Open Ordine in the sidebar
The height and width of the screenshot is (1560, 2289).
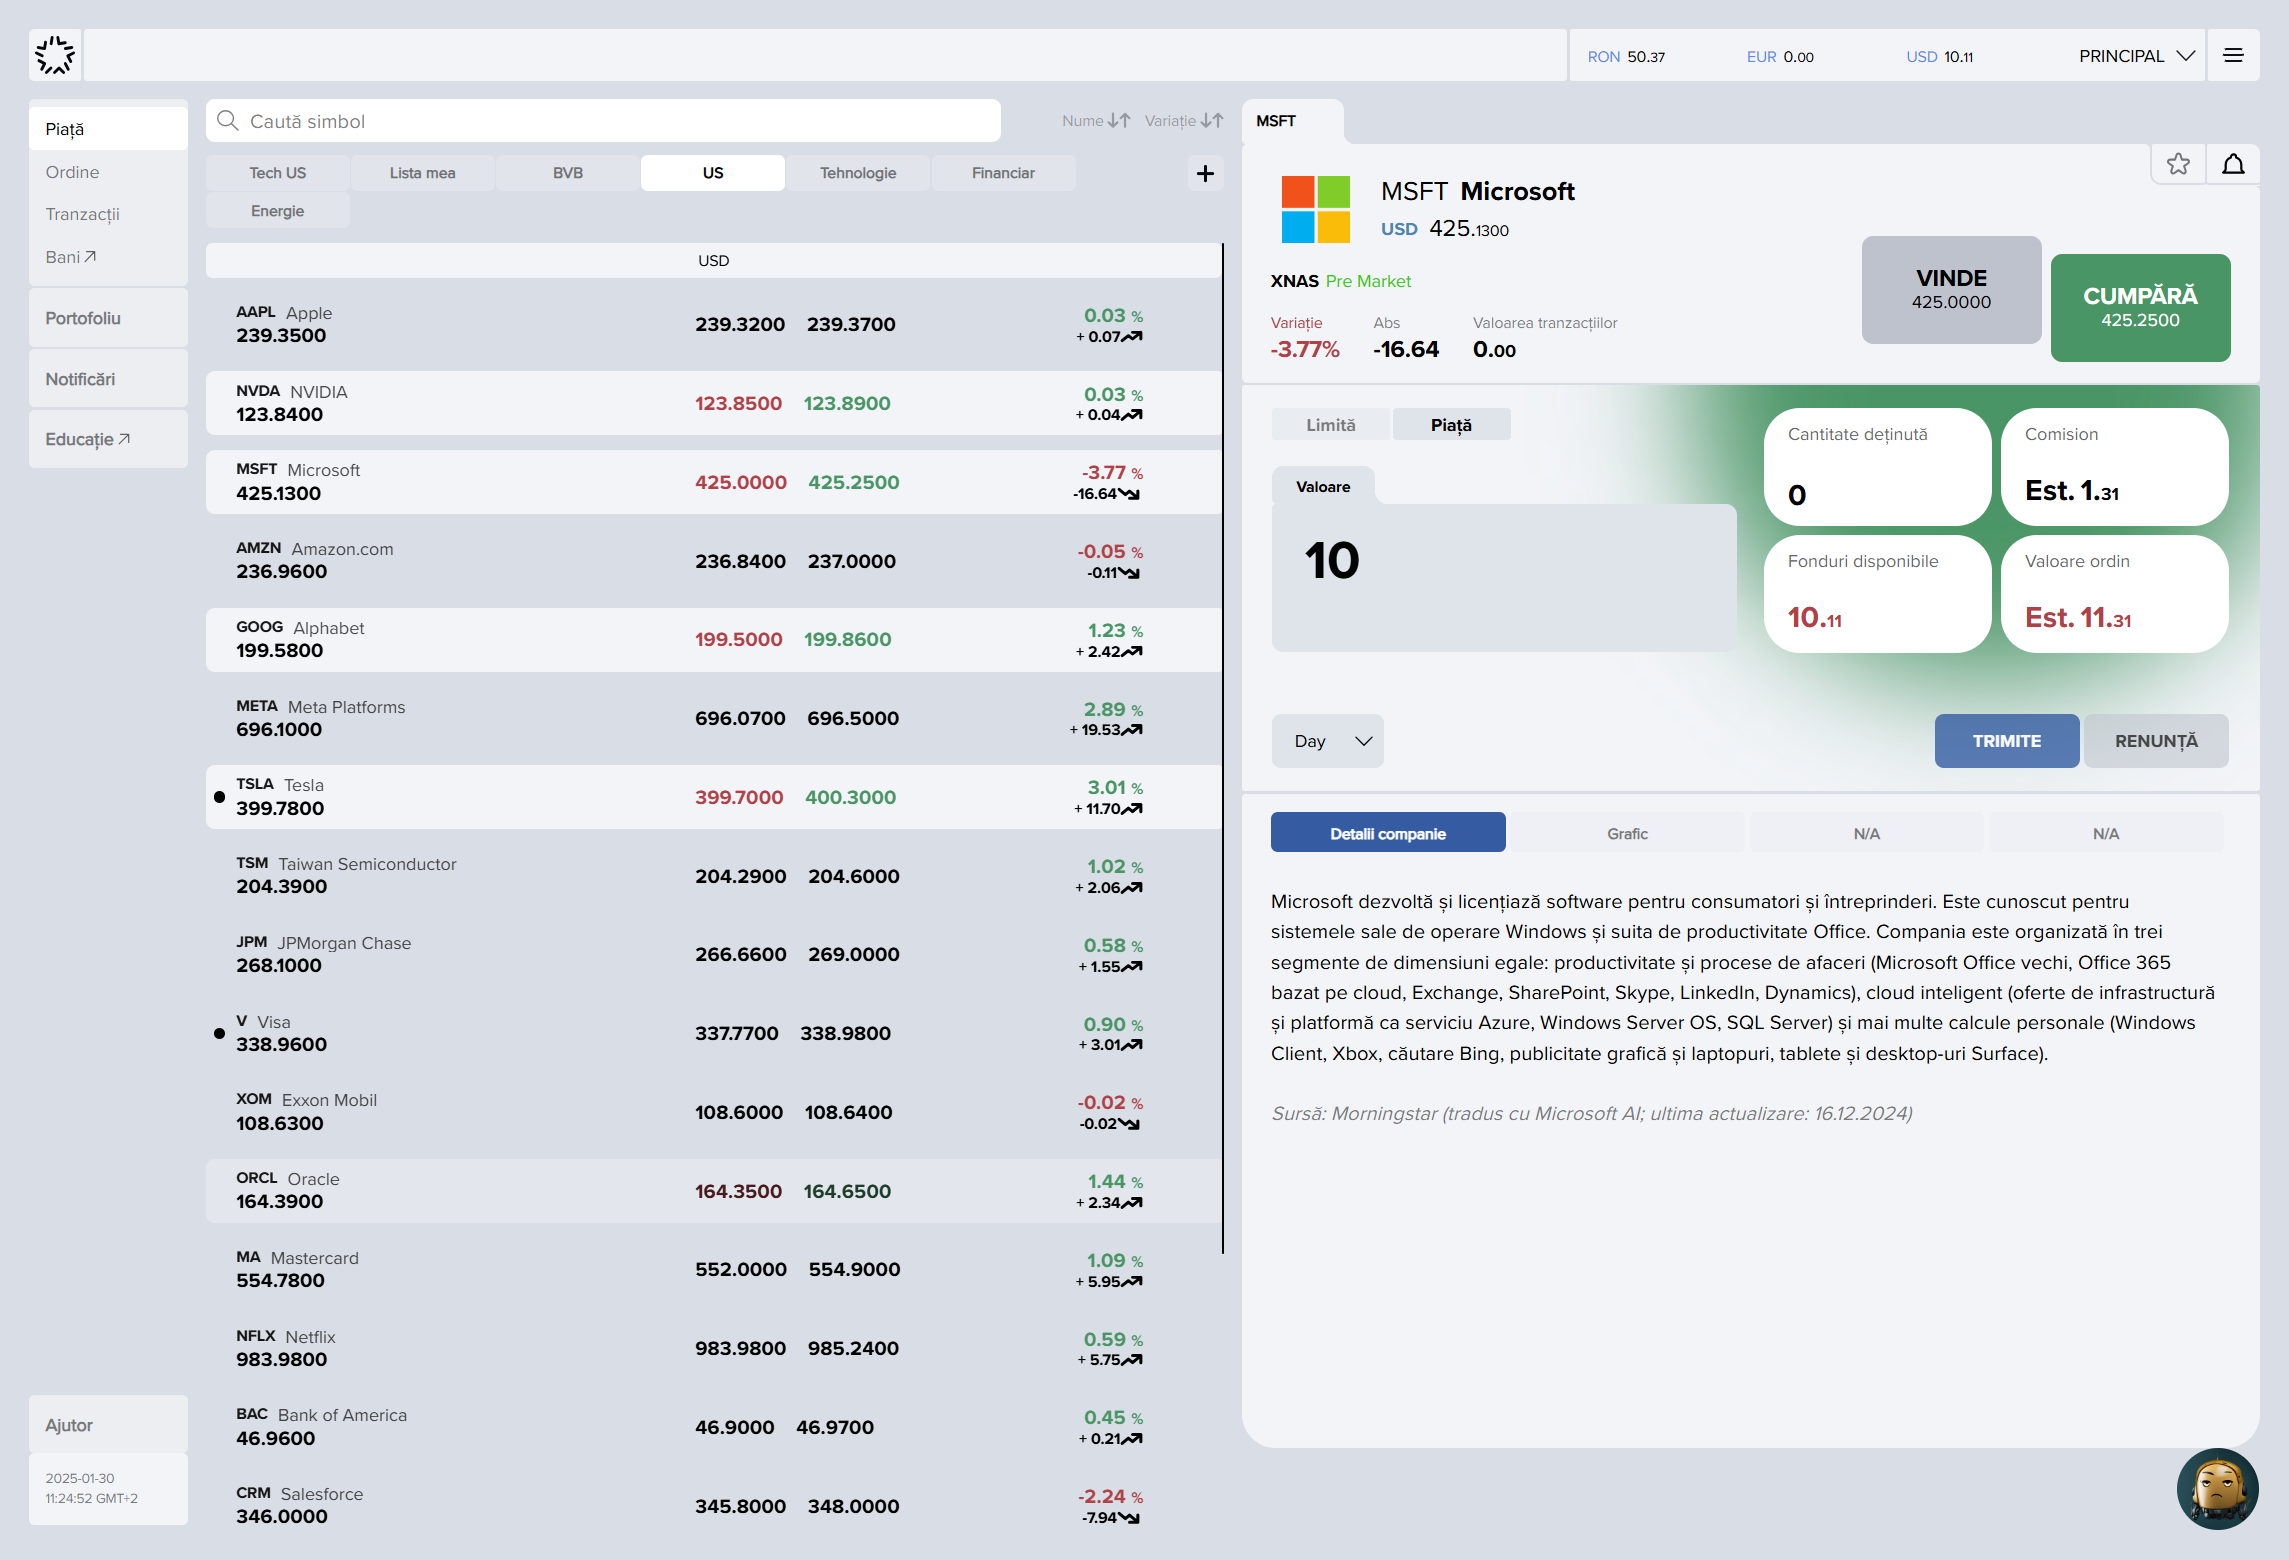coord(72,172)
